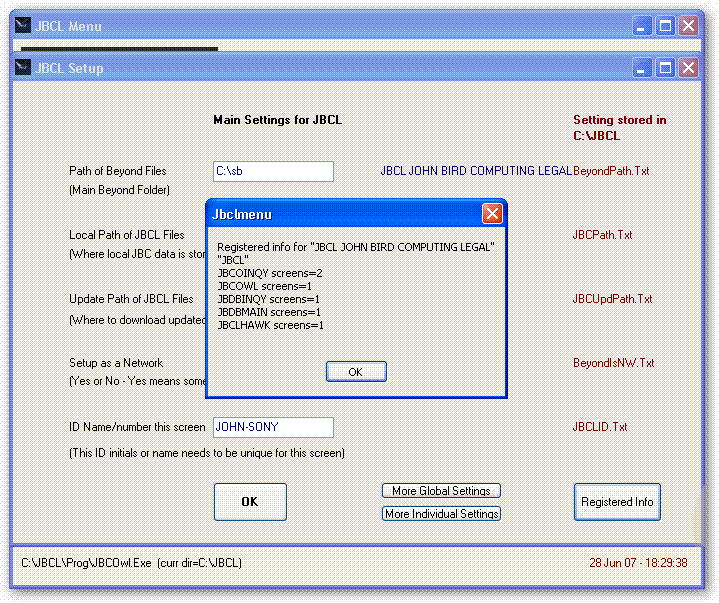Click the Local Path of JBCL Files label
This screenshot has width=719, height=603.
tap(127, 235)
